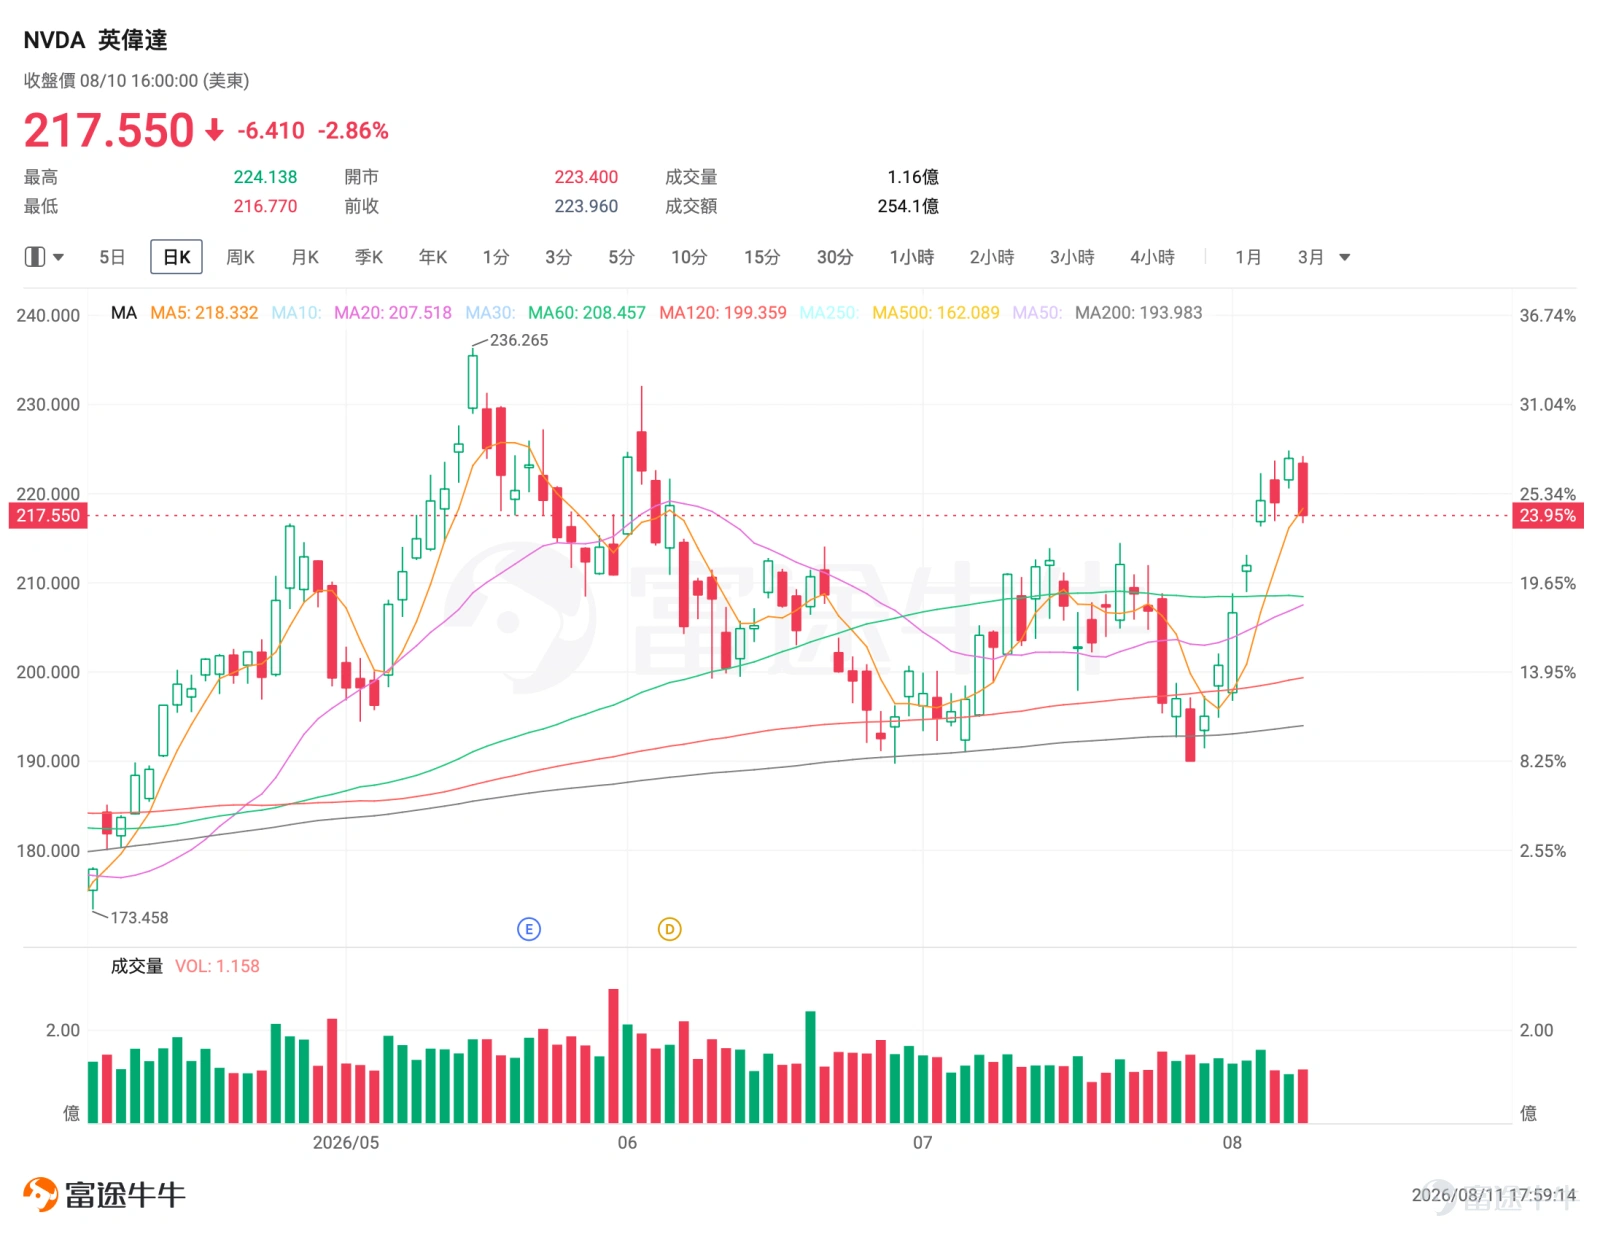This screenshot has width=1600, height=1234.
Task: Select the 2小時 interval
Action: point(992,257)
